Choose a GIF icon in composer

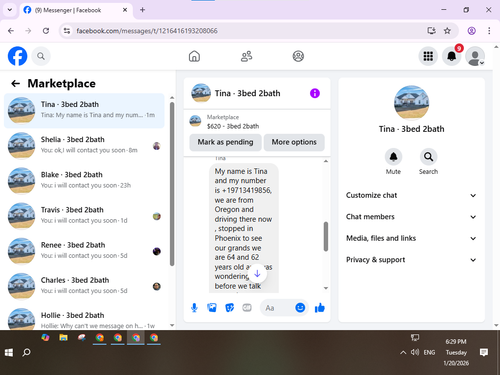[x=247, y=308]
